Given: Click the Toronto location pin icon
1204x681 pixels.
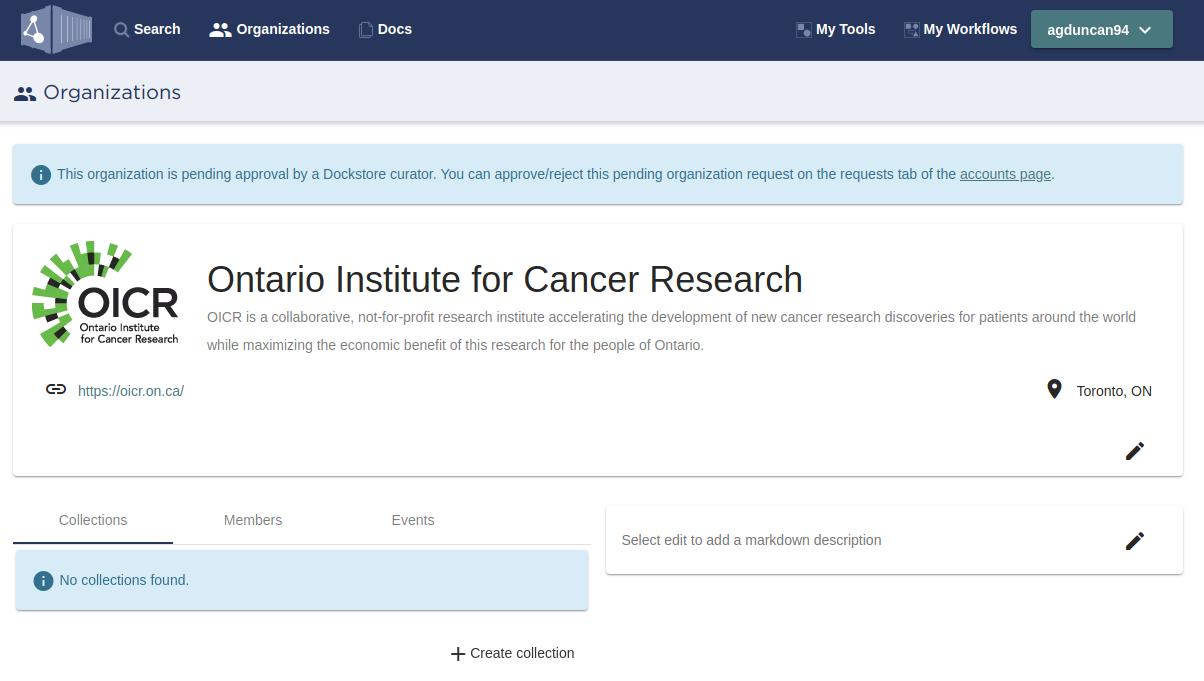Looking at the screenshot, I should pyautogui.click(x=1054, y=390).
